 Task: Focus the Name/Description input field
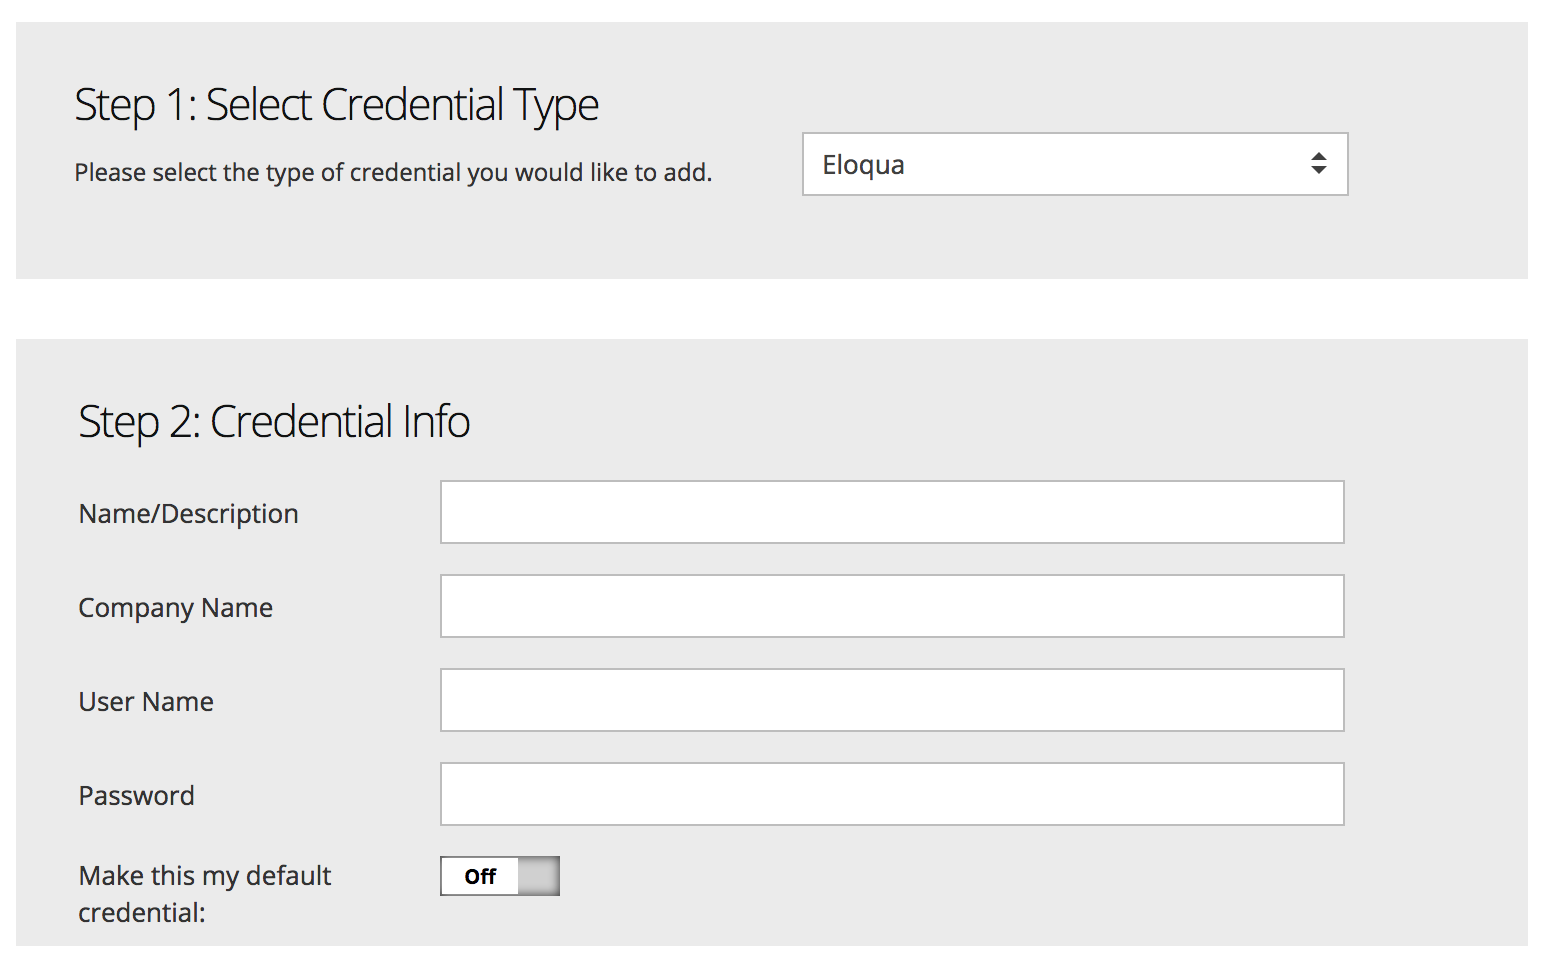pyautogui.click(x=892, y=512)
